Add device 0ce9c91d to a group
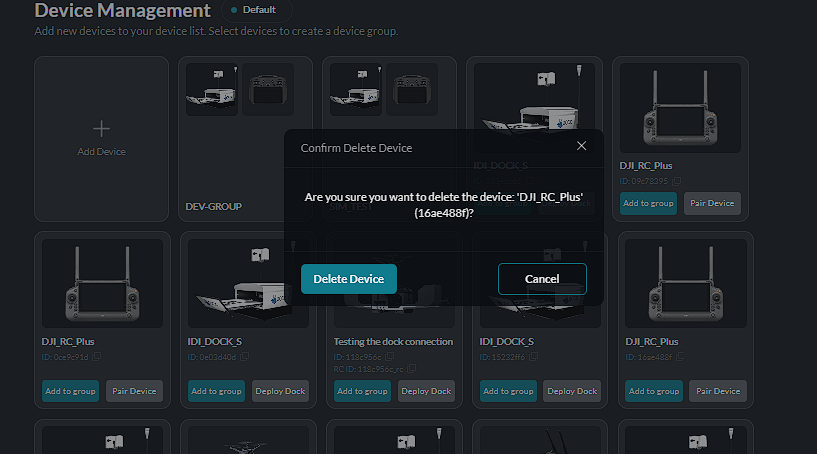 click(x=70, y=391)
